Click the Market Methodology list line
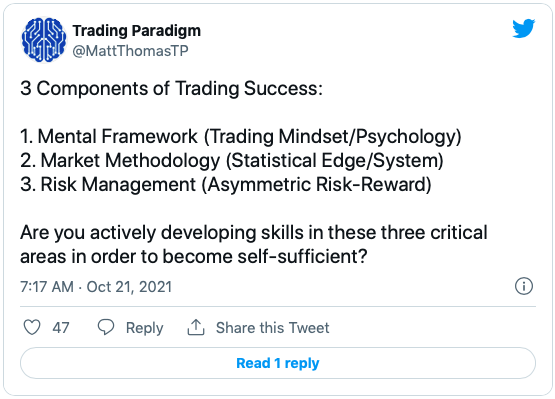 point(232,160)
